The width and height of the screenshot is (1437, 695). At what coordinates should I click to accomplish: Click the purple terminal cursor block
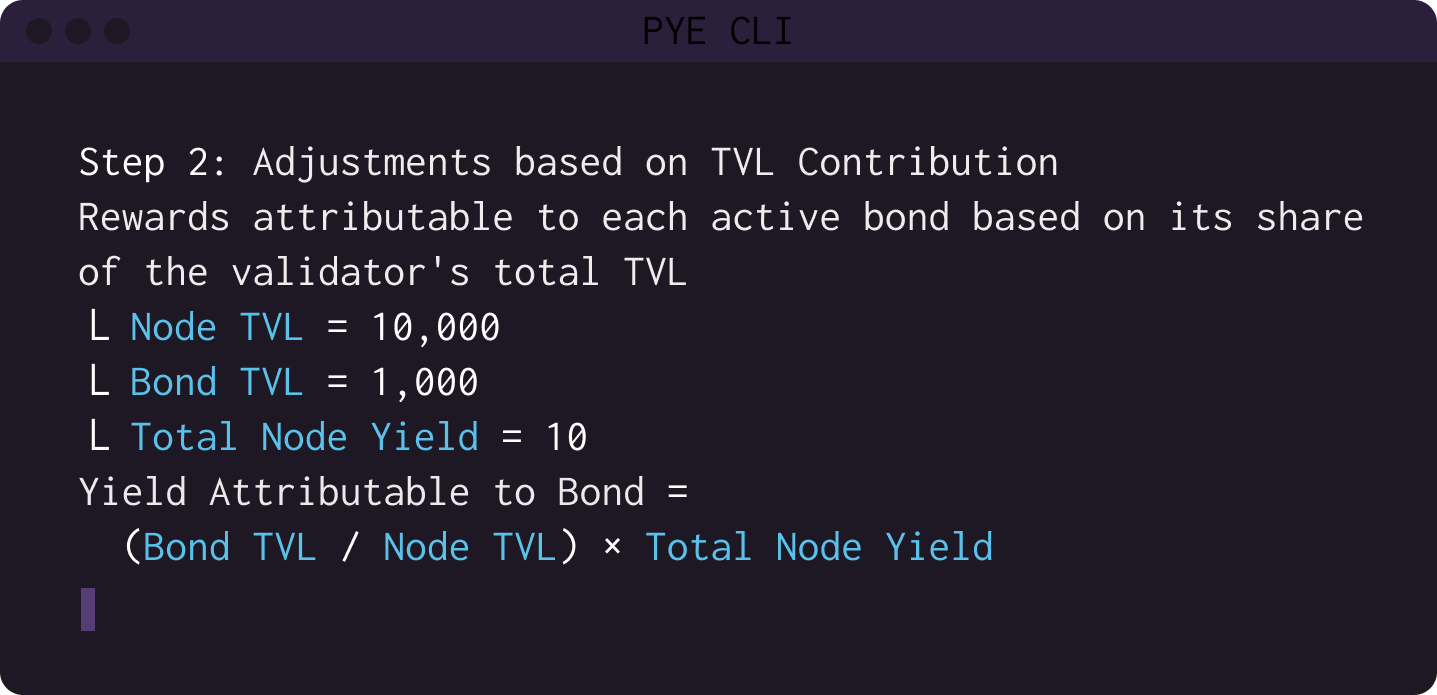click(x=88, y=609)
